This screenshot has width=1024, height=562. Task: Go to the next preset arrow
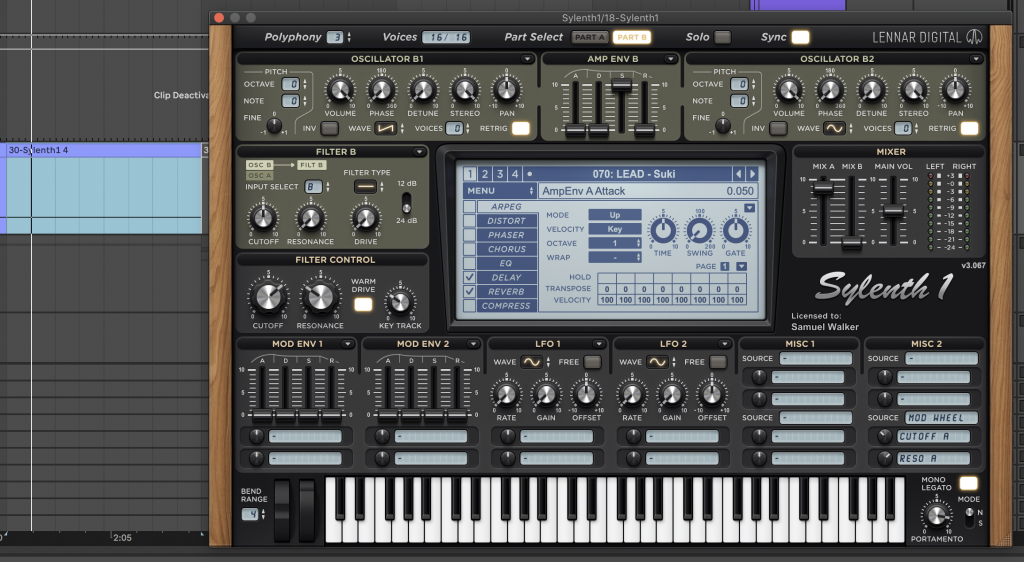click(x=751, y=174)
